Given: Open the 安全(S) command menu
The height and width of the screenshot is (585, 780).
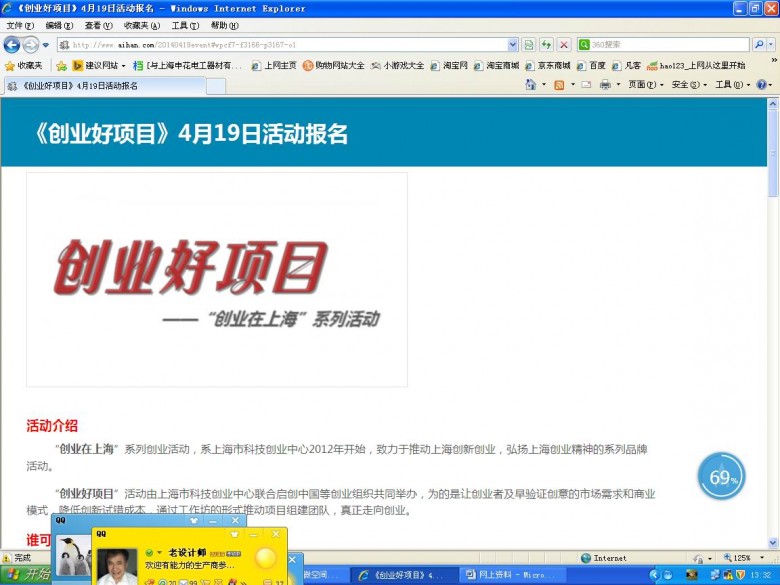Looking at the screenshot, I should coord(689,85).
